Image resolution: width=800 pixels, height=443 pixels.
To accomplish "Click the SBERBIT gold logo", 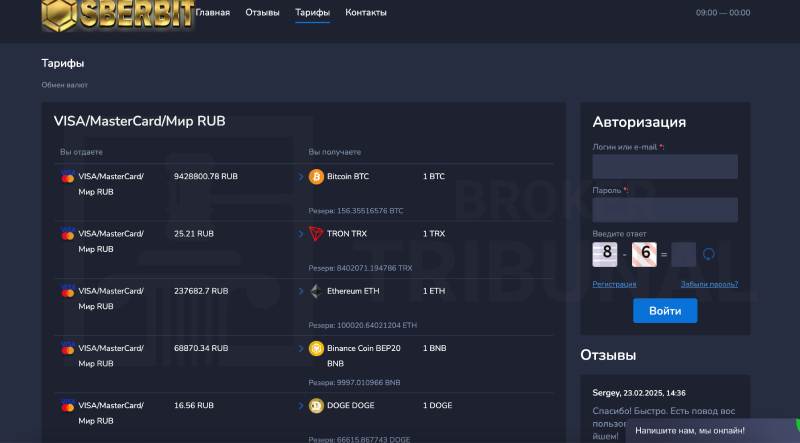I will pyautogui.click(x=118, y=15).
